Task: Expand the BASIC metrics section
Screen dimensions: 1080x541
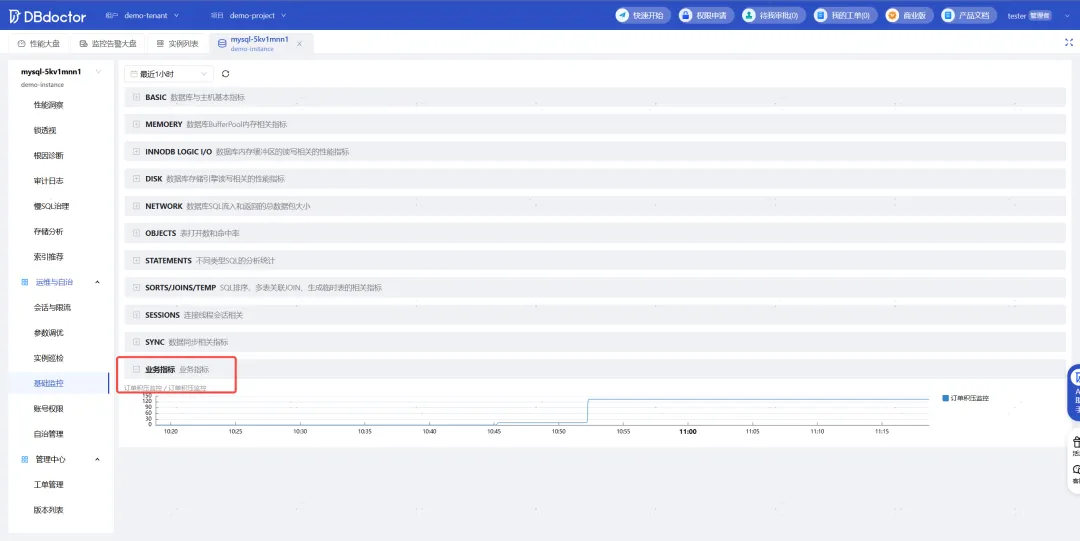Action: (136, 97)
